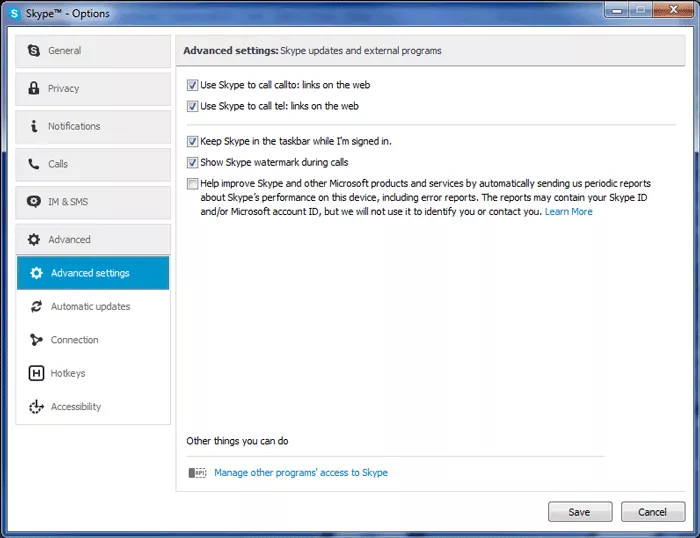The image size is (700, 538).
Task: Click the Skype icon in the title bar
Action: click(14, 13)
